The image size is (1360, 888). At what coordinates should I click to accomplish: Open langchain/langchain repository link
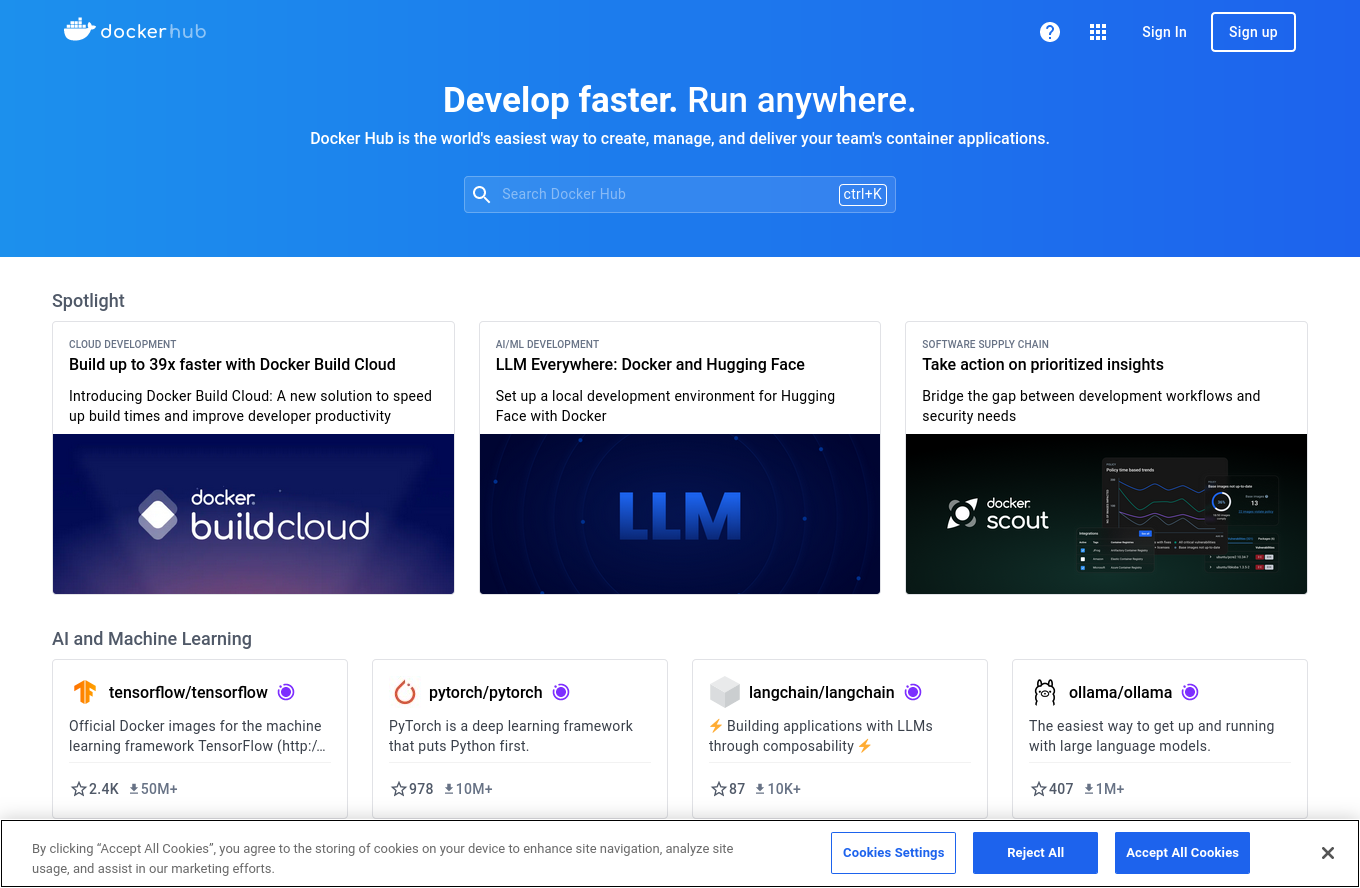(x=822, y=692)
